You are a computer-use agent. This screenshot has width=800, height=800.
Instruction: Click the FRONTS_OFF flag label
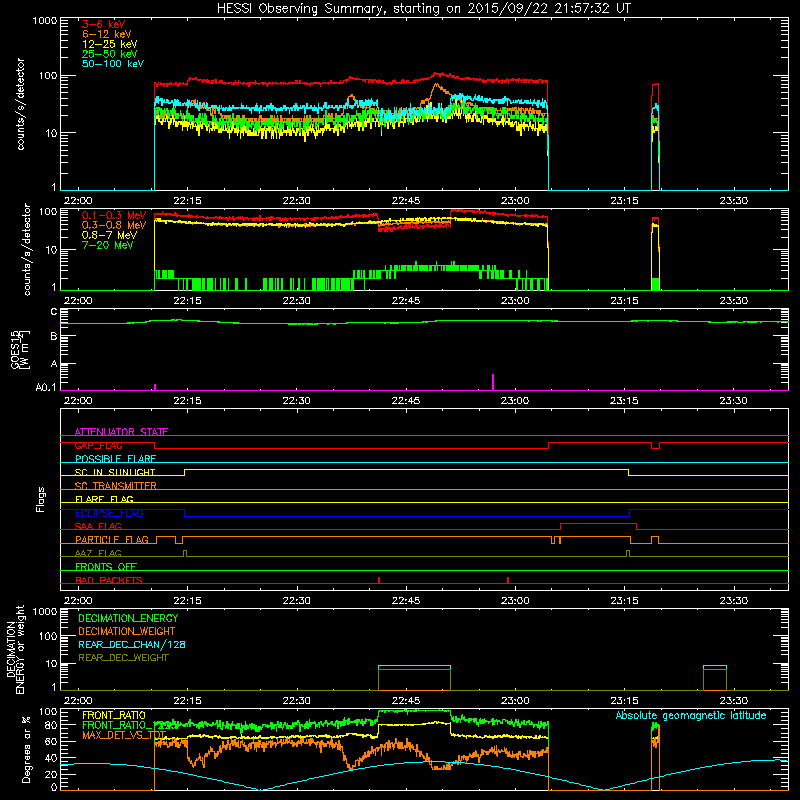point(106,566)
